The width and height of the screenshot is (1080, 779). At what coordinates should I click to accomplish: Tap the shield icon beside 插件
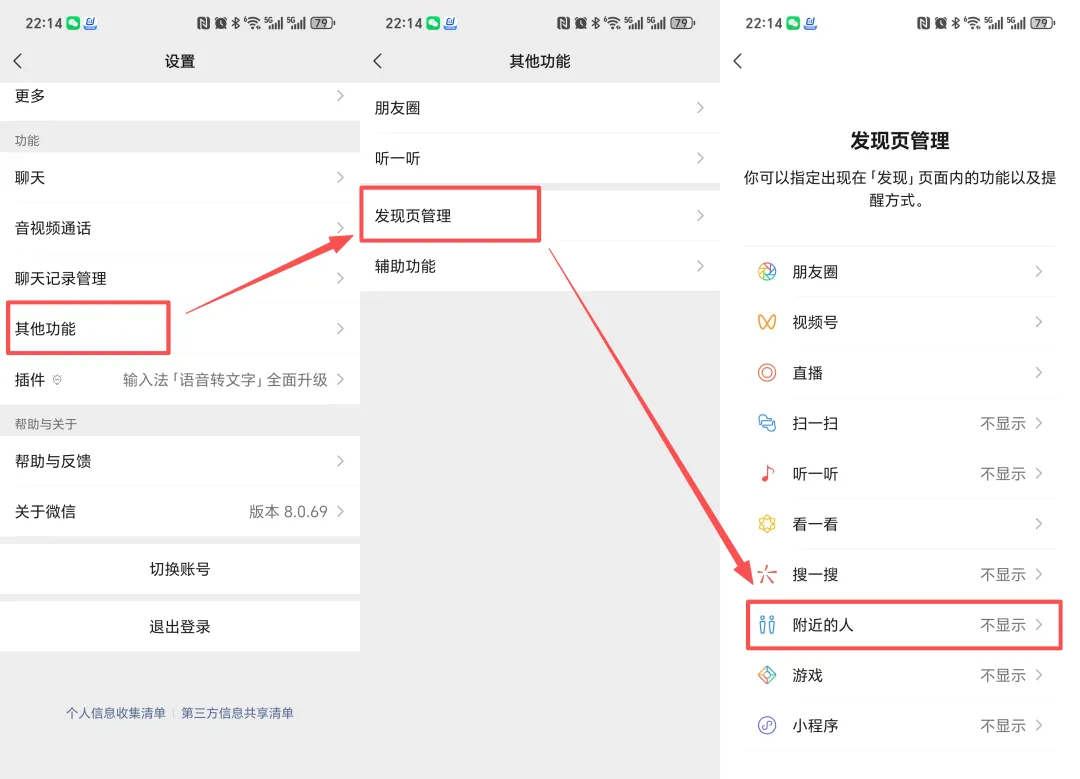(57, 380)
